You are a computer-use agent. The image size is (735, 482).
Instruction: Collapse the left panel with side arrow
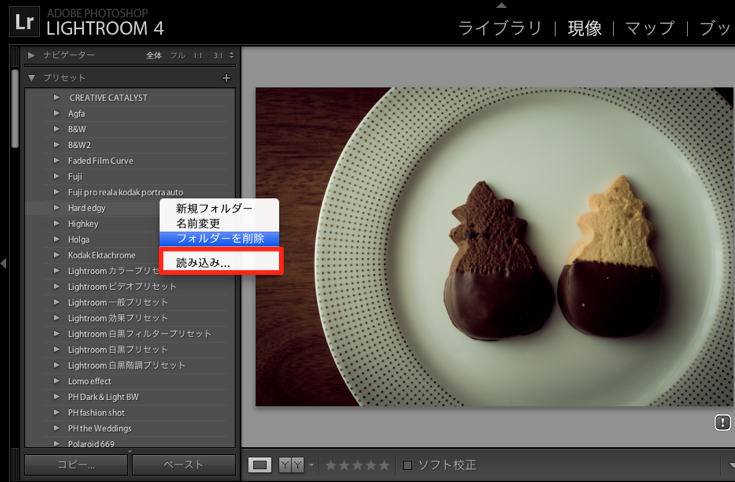point(4,263)
